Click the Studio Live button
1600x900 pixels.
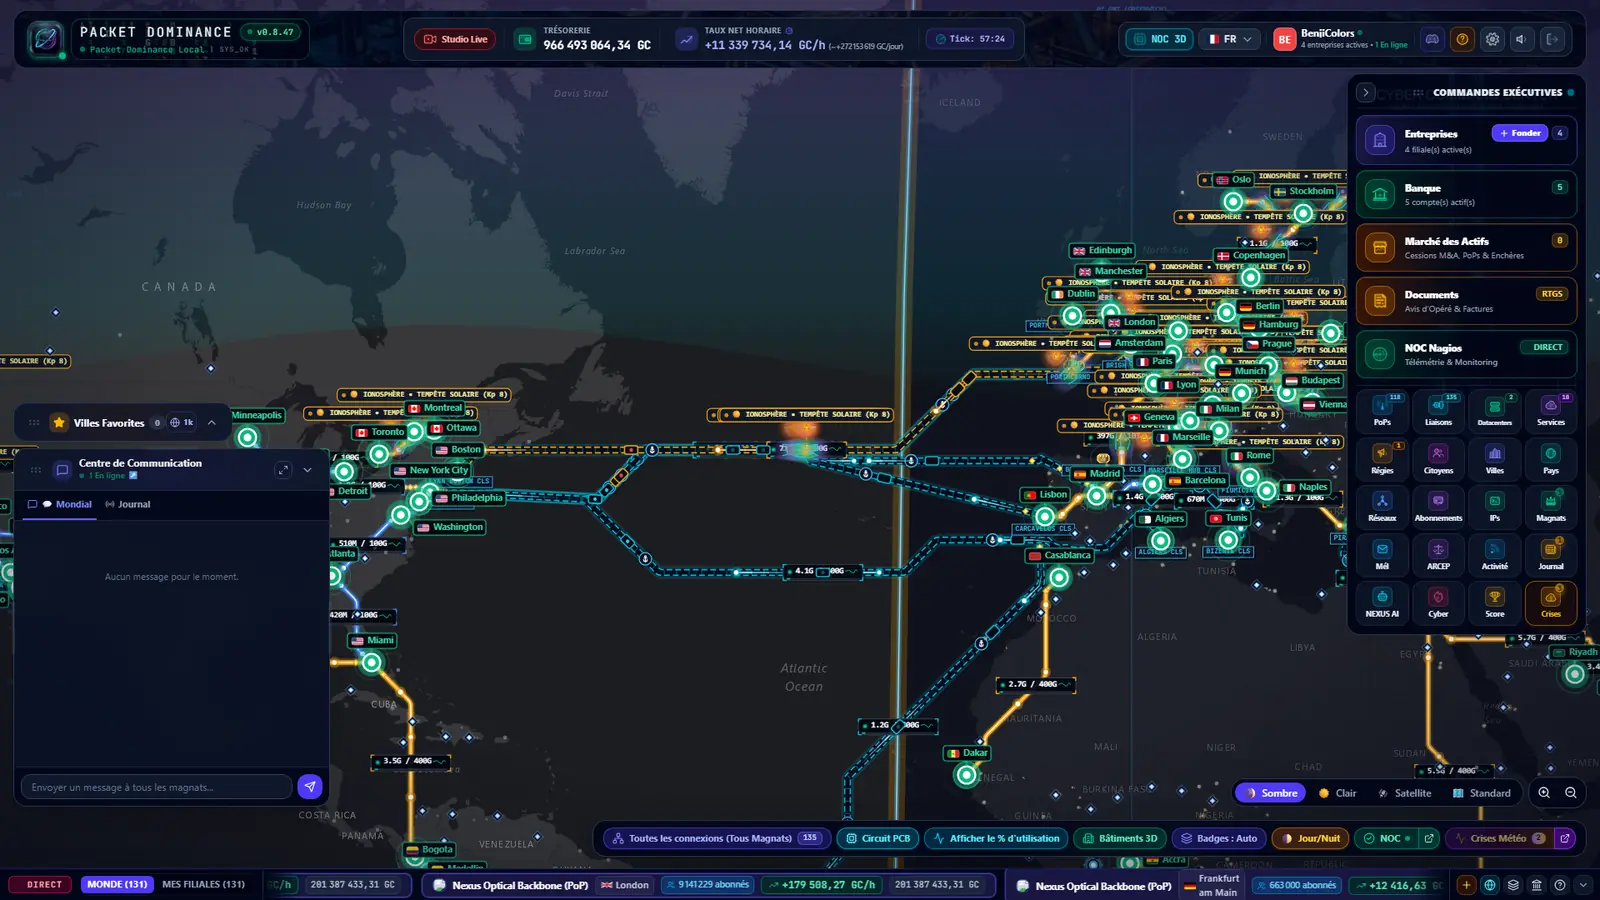pyautogui.click(x=456, y=39)
